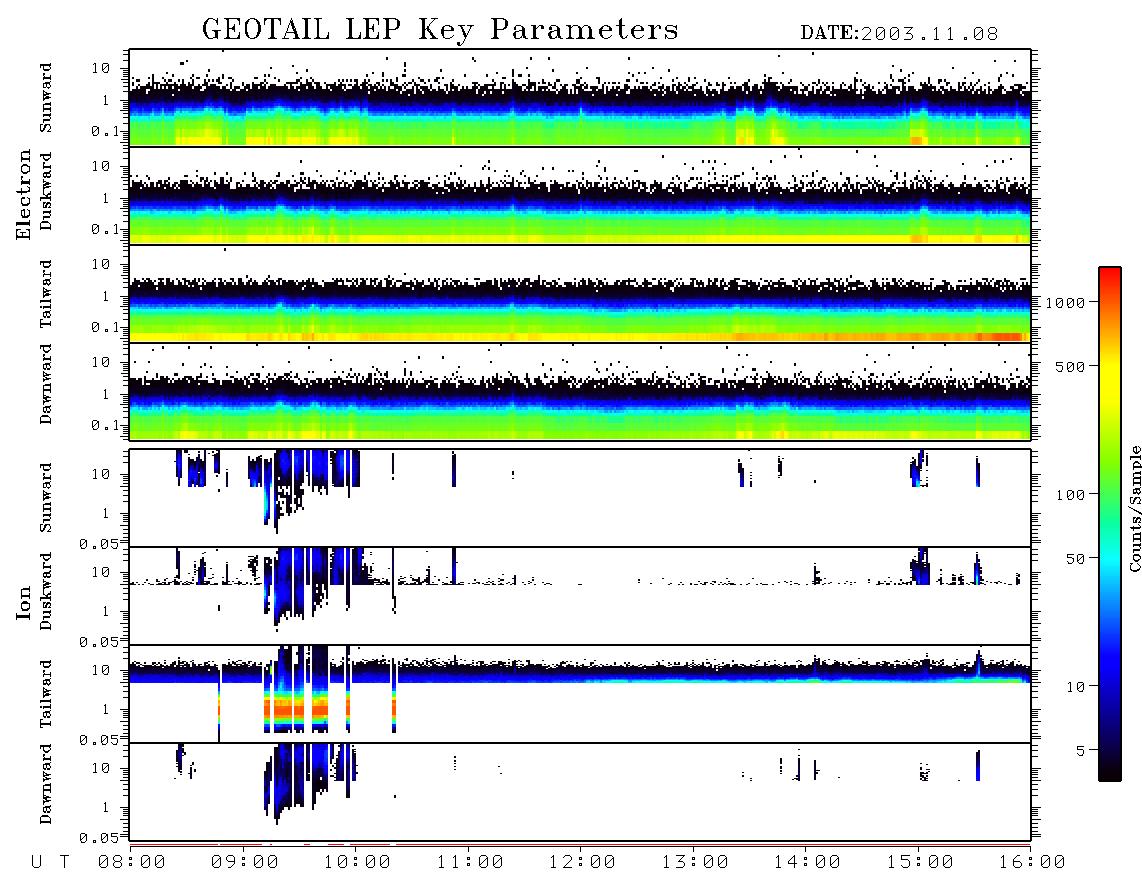Click the 12:00 time tick label
The height and width of the screenshot is (880, 1142).
(x=582, y=863)
